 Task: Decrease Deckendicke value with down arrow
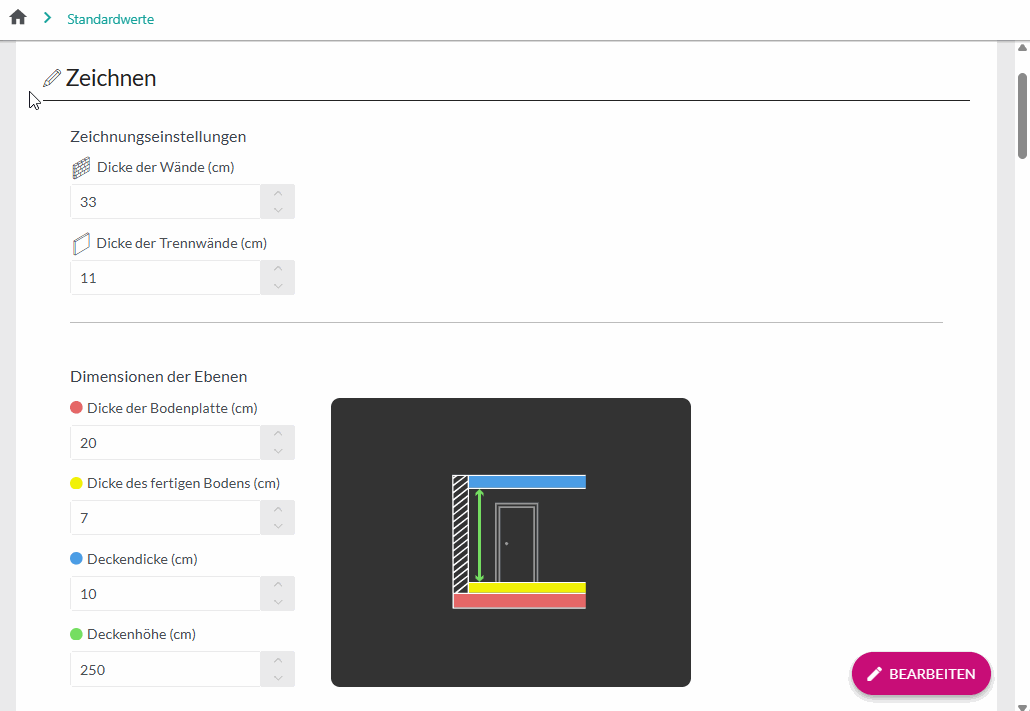tap(277, 602)
